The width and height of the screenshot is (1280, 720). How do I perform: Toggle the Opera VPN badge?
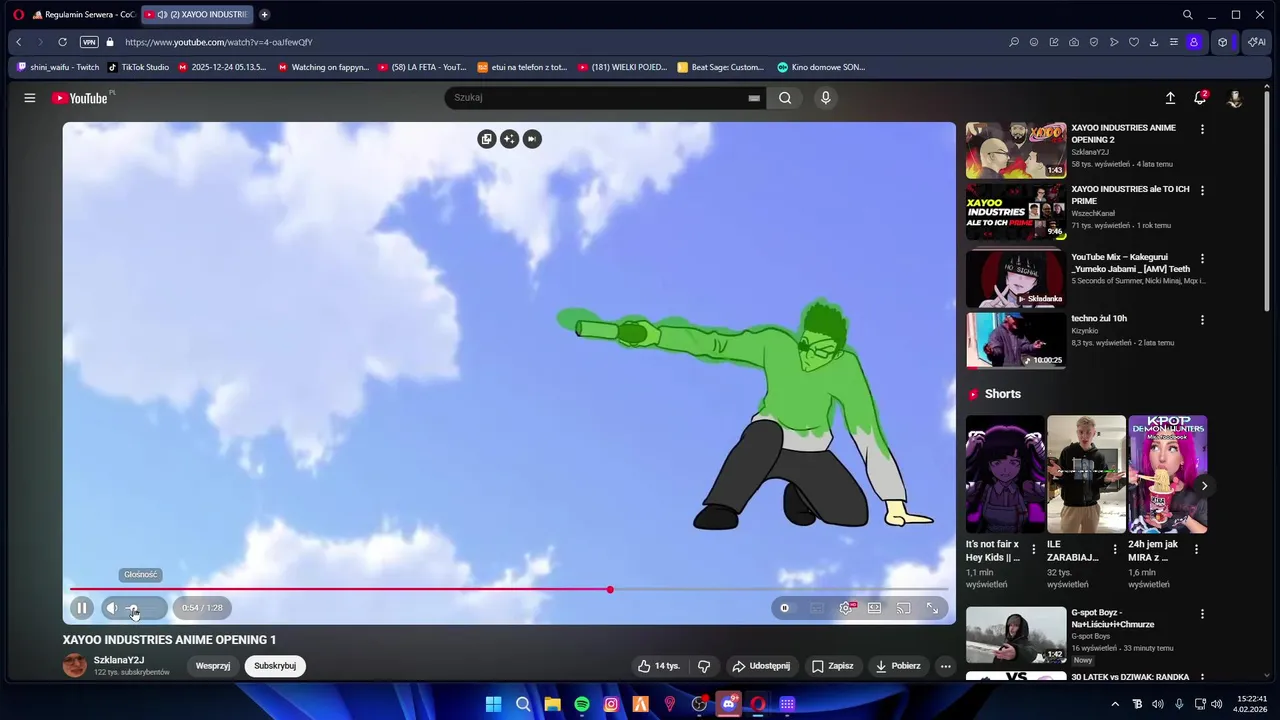tap(89, 42)
